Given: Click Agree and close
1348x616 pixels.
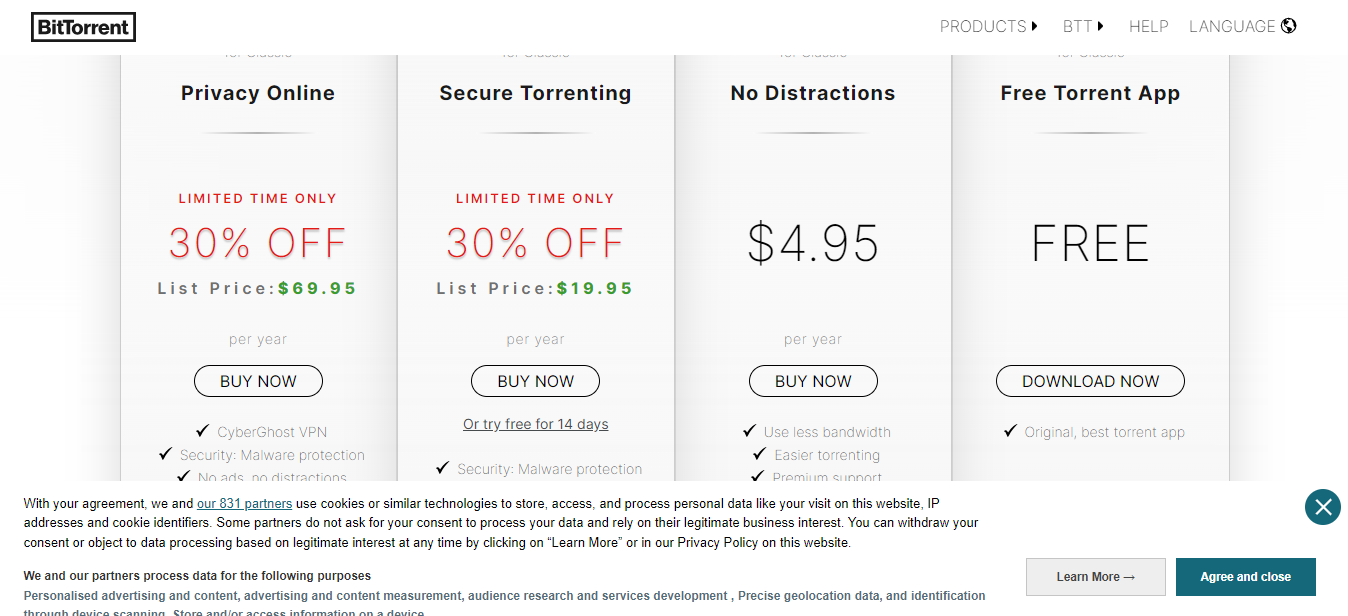Looking at the screenshot, I should tap(1246, 577).
